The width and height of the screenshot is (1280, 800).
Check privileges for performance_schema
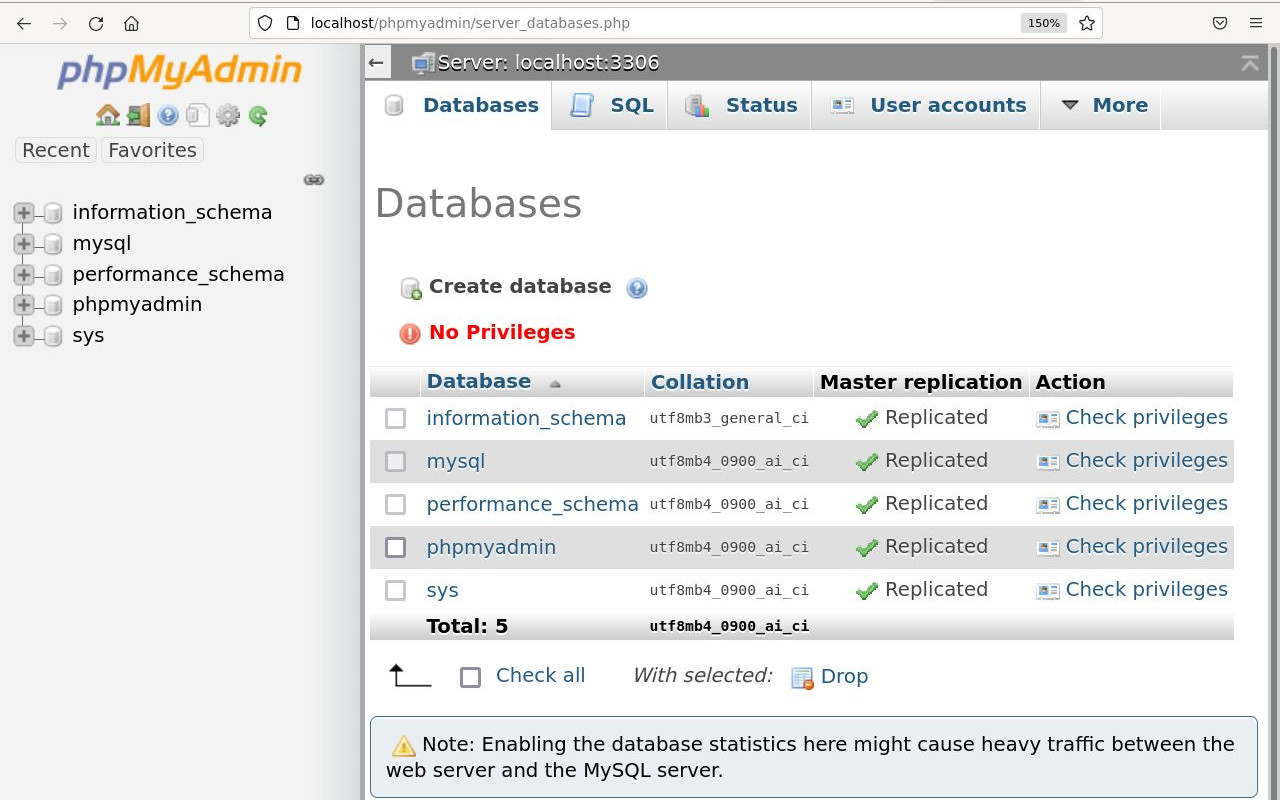(x=1132, y=504)
